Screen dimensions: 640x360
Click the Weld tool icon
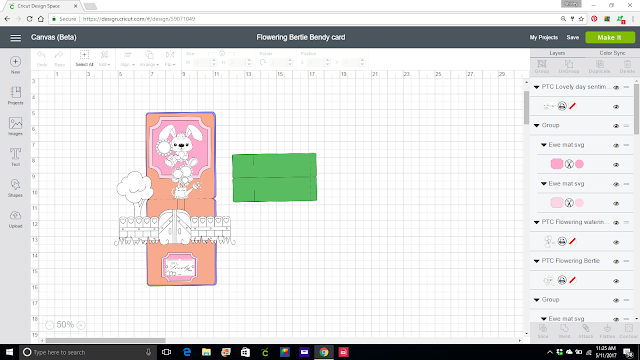click(564, 329)
